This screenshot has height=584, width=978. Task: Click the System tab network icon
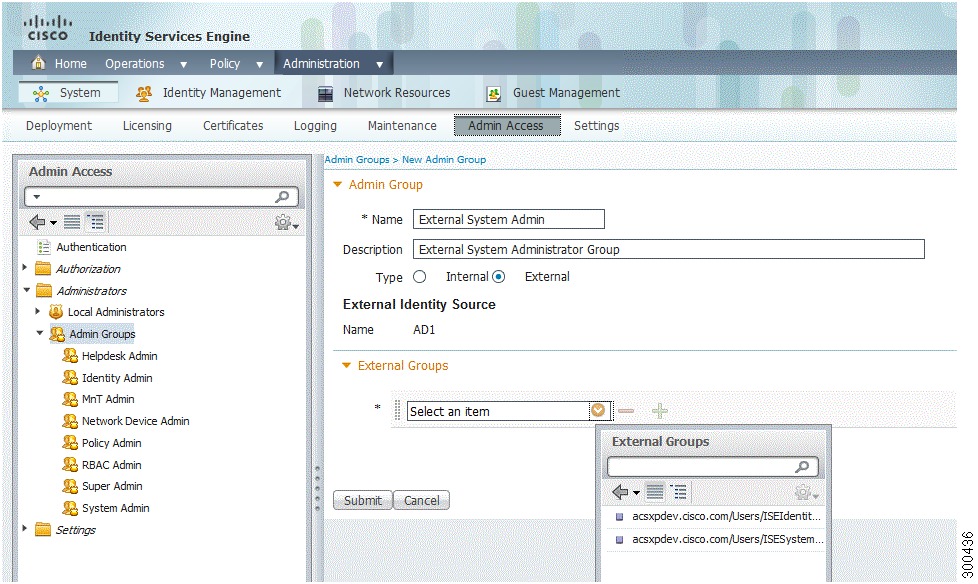(41, 94)
